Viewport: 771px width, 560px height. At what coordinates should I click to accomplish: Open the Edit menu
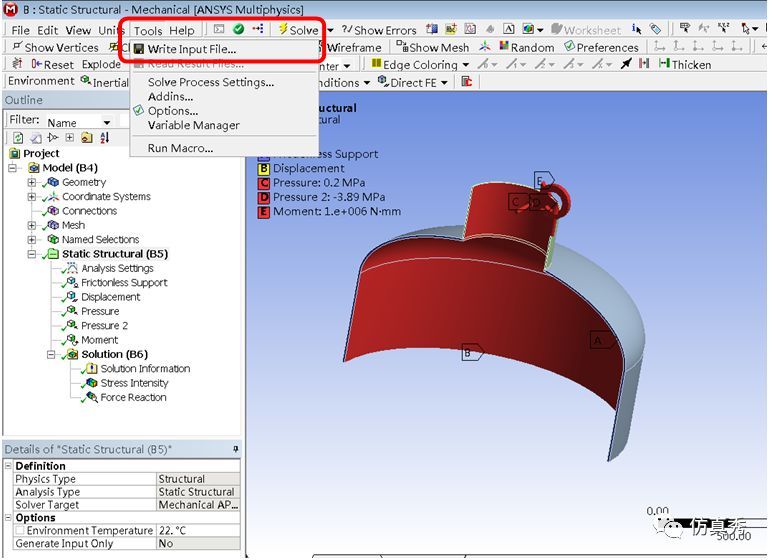[47, 30]
